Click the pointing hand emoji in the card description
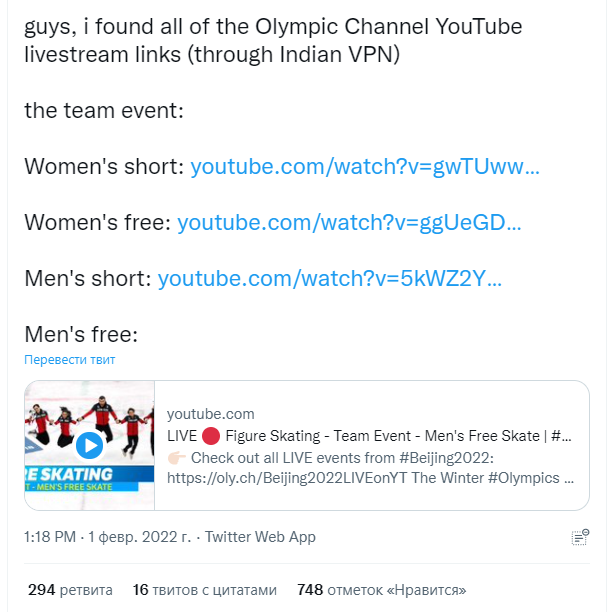 coord(176,458)
